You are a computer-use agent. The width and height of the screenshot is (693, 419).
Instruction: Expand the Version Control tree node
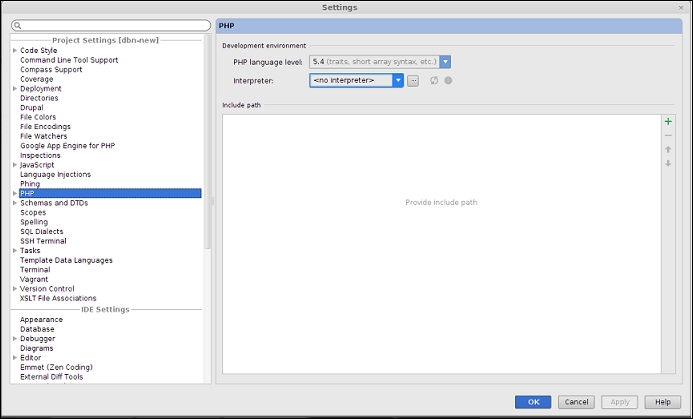(15, 289)
